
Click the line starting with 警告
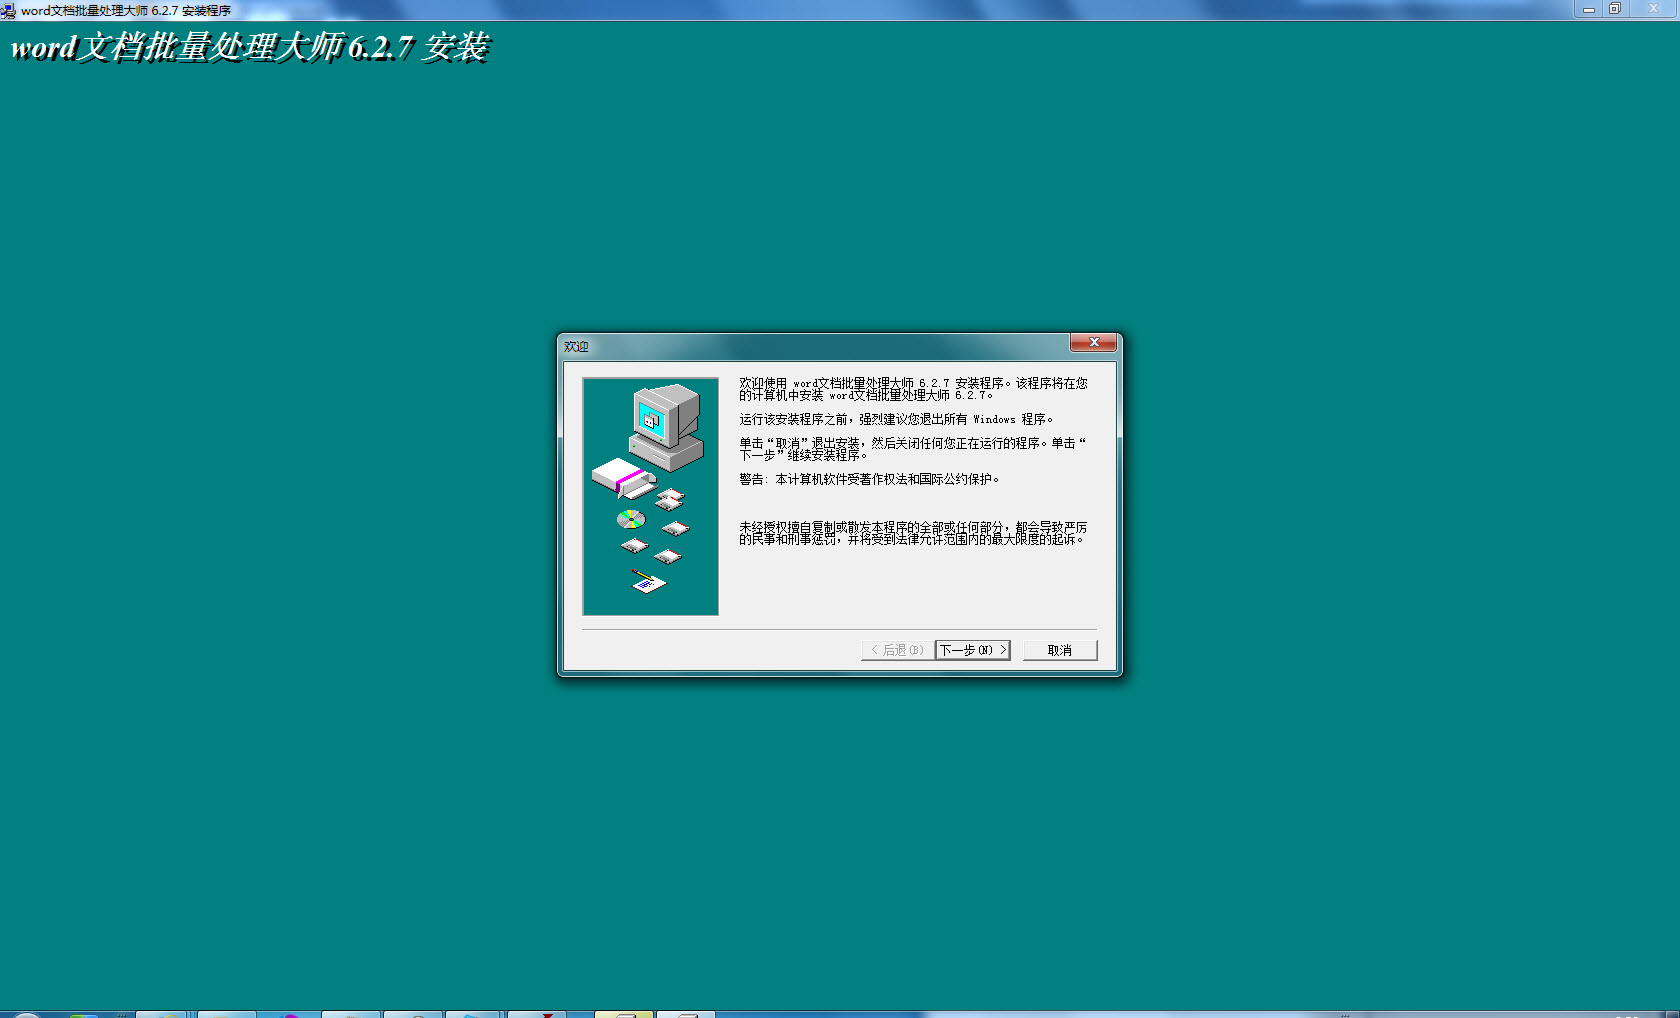pyautogui.click(x=869, y=479)
